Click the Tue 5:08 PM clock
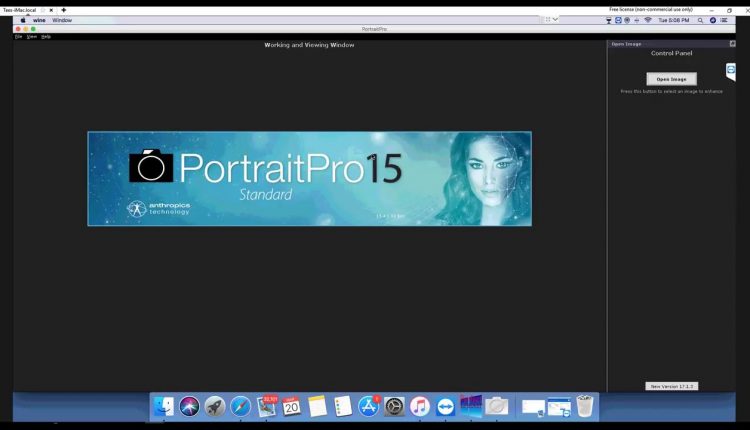The height and width of the screenshot is (430, 750). [673, 20]
